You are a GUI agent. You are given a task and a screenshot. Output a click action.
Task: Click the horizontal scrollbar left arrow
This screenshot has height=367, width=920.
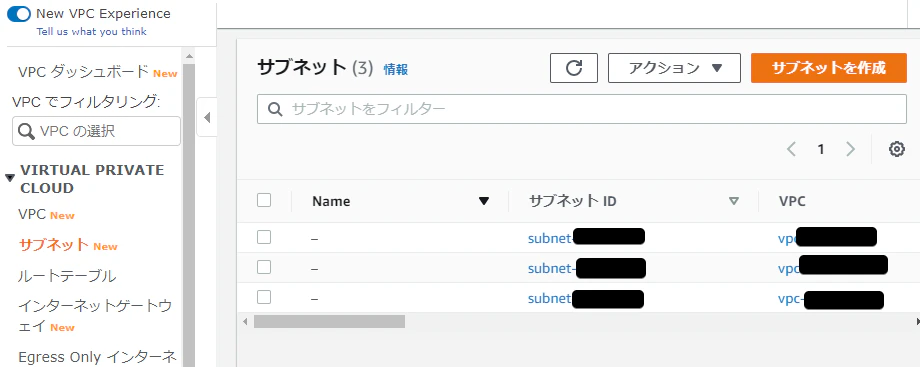pos(245,322)
